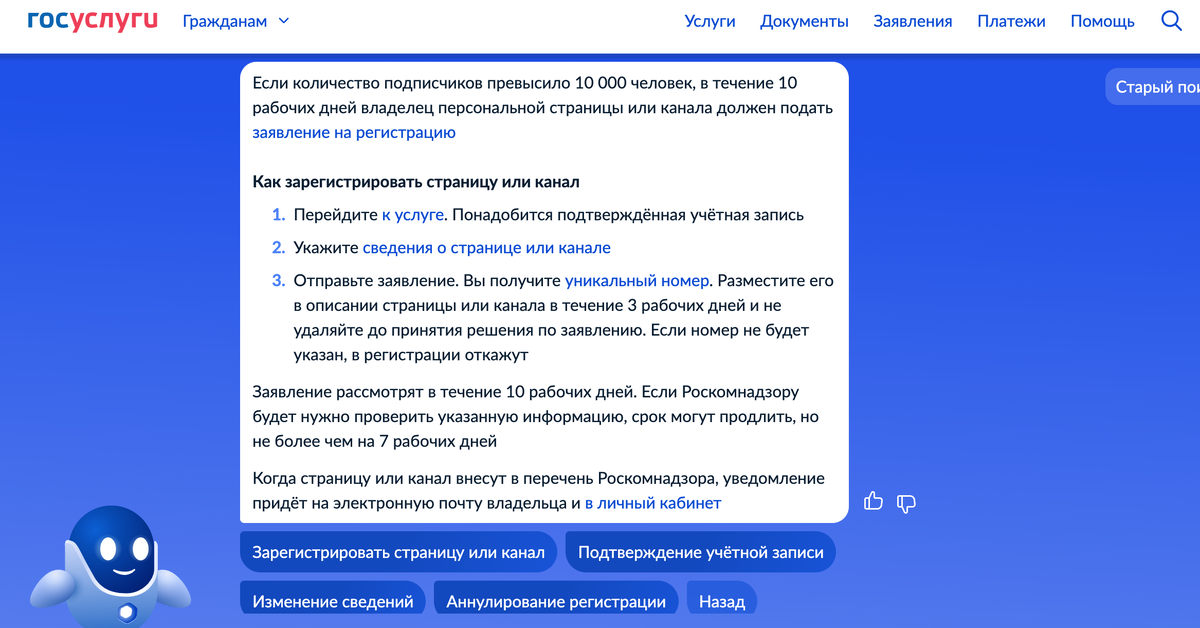Open the Помощь section
1200x628 pixels.
tap(1102, 20)
